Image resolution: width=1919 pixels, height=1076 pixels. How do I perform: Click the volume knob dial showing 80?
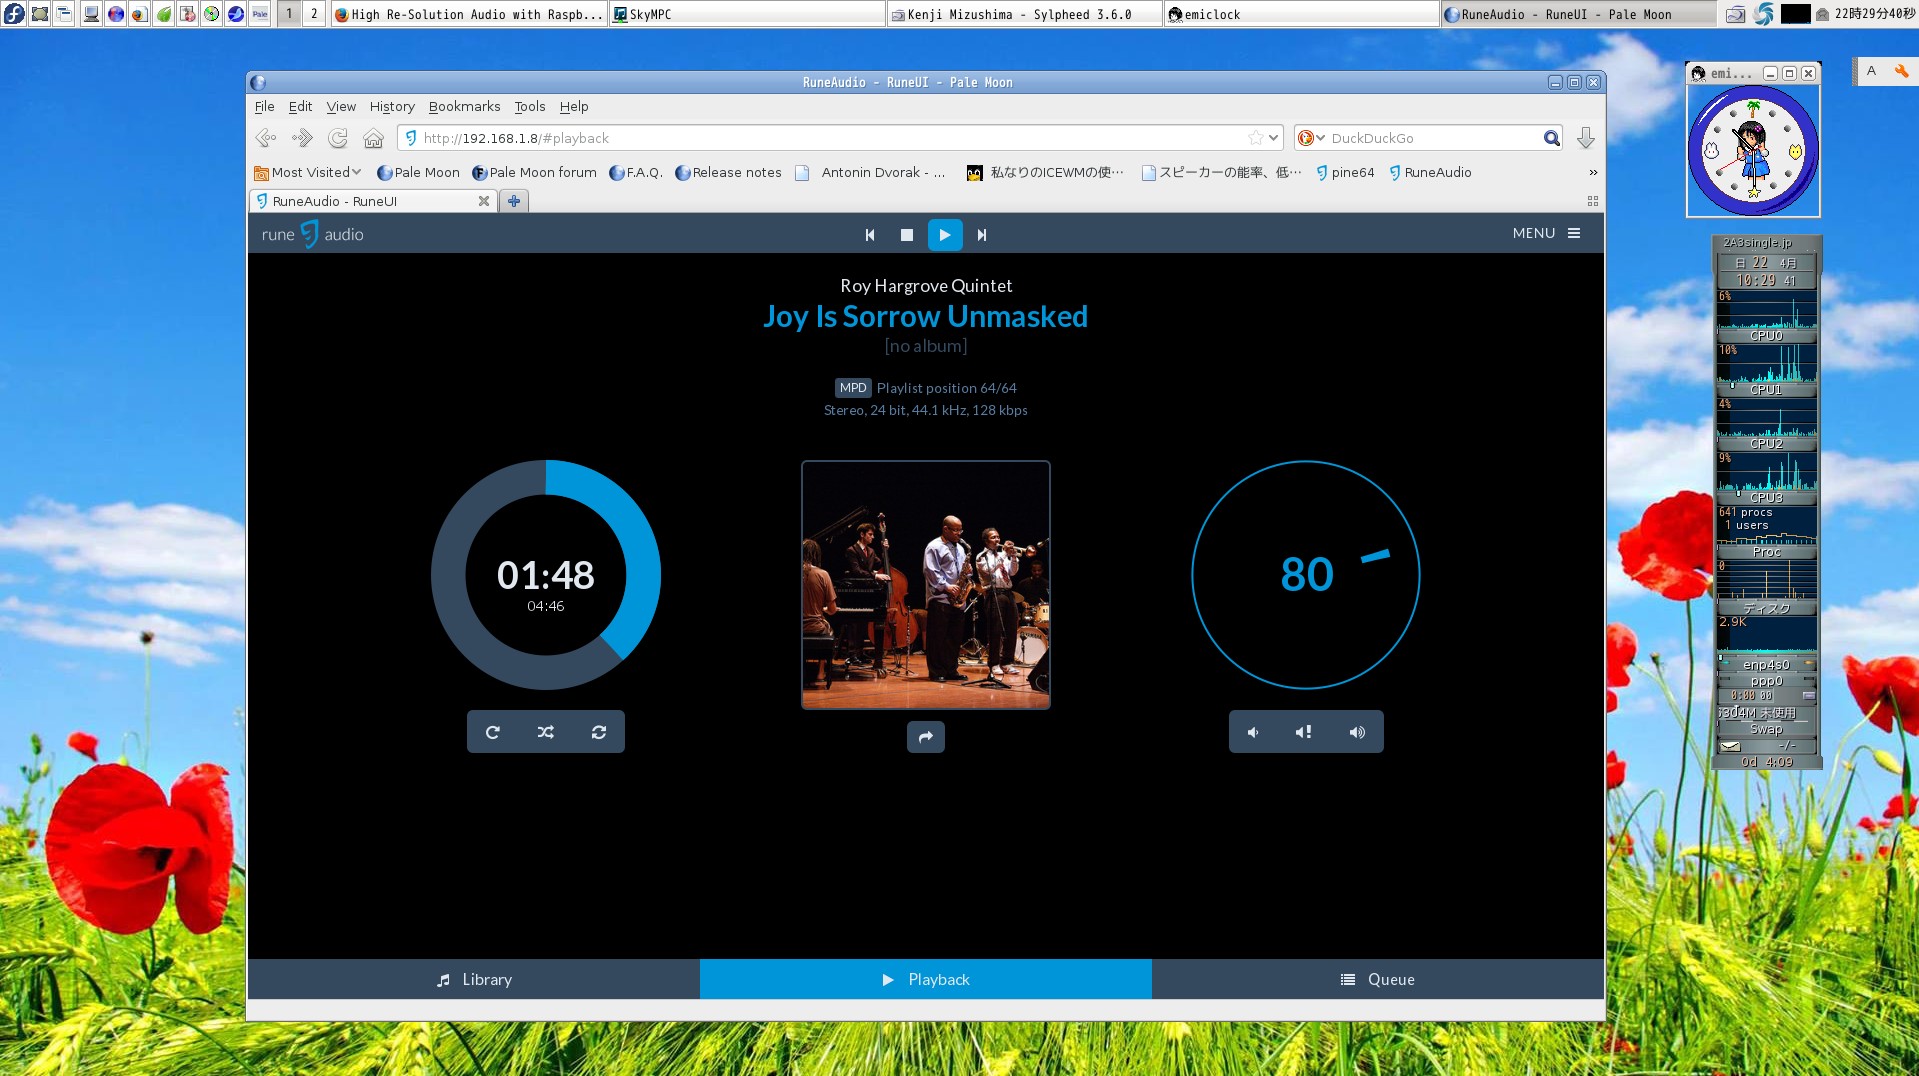pos(1305,574)
